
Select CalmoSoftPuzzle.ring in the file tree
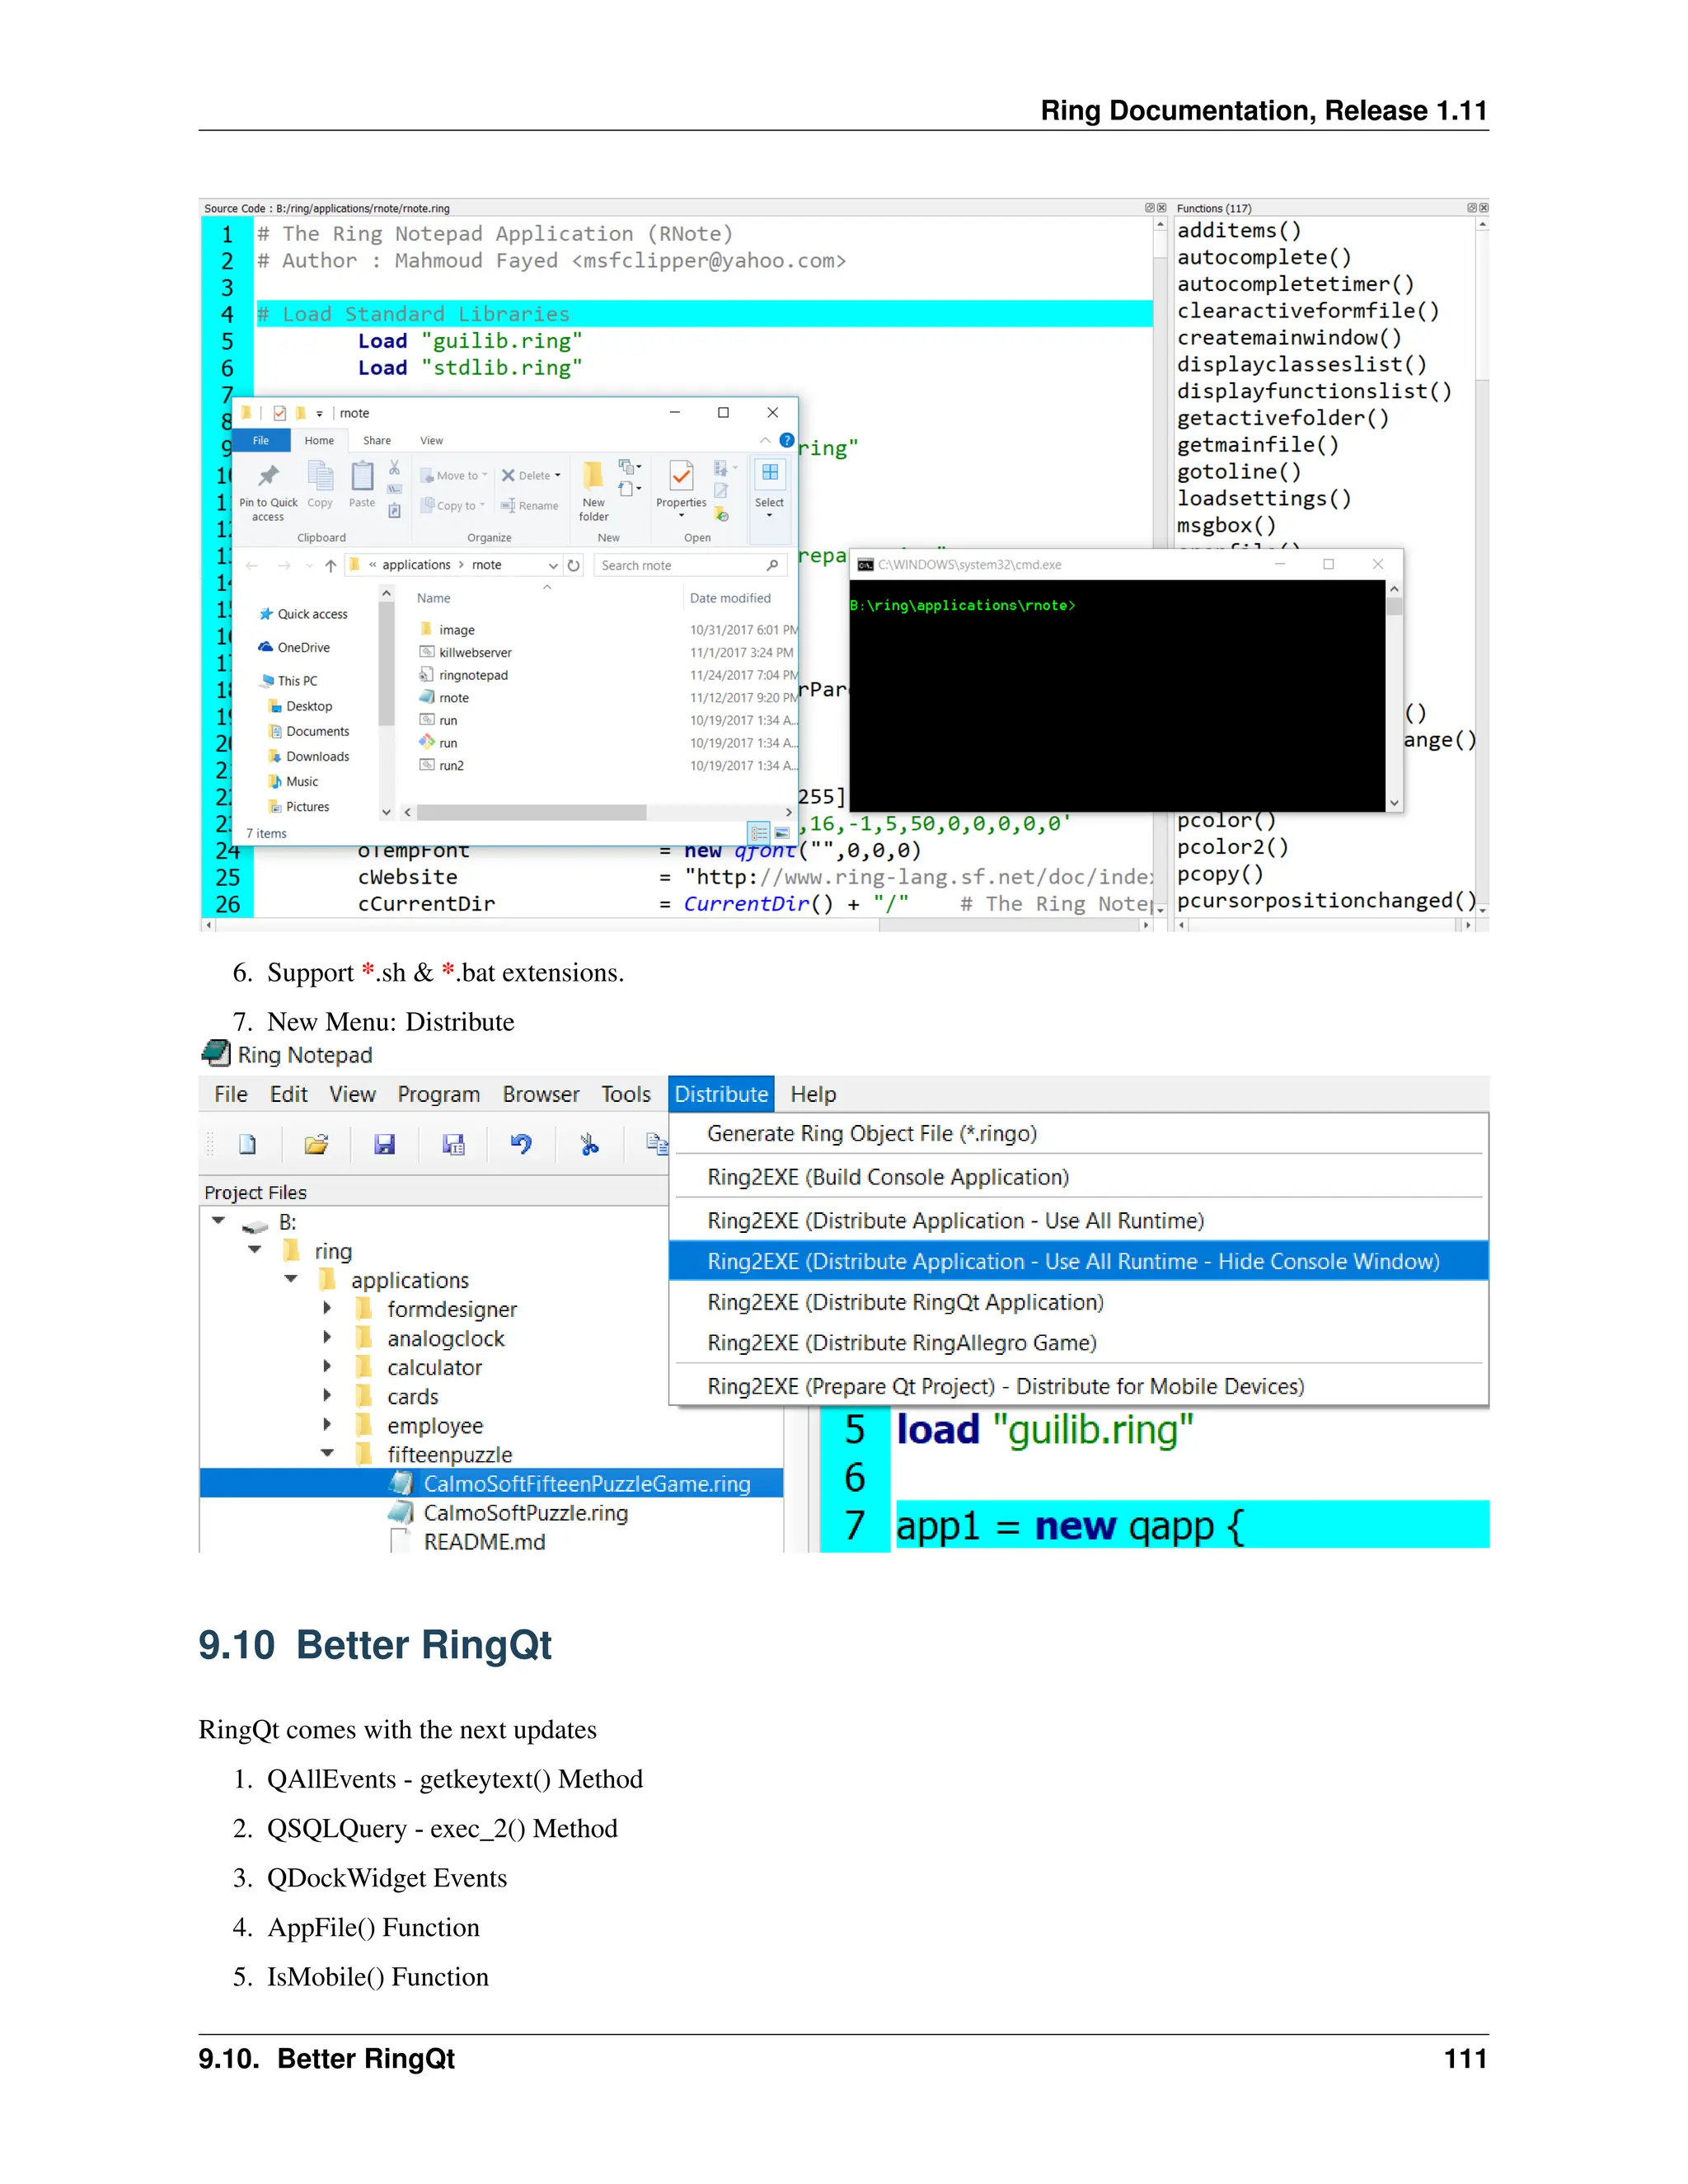tap(525, 1513)
